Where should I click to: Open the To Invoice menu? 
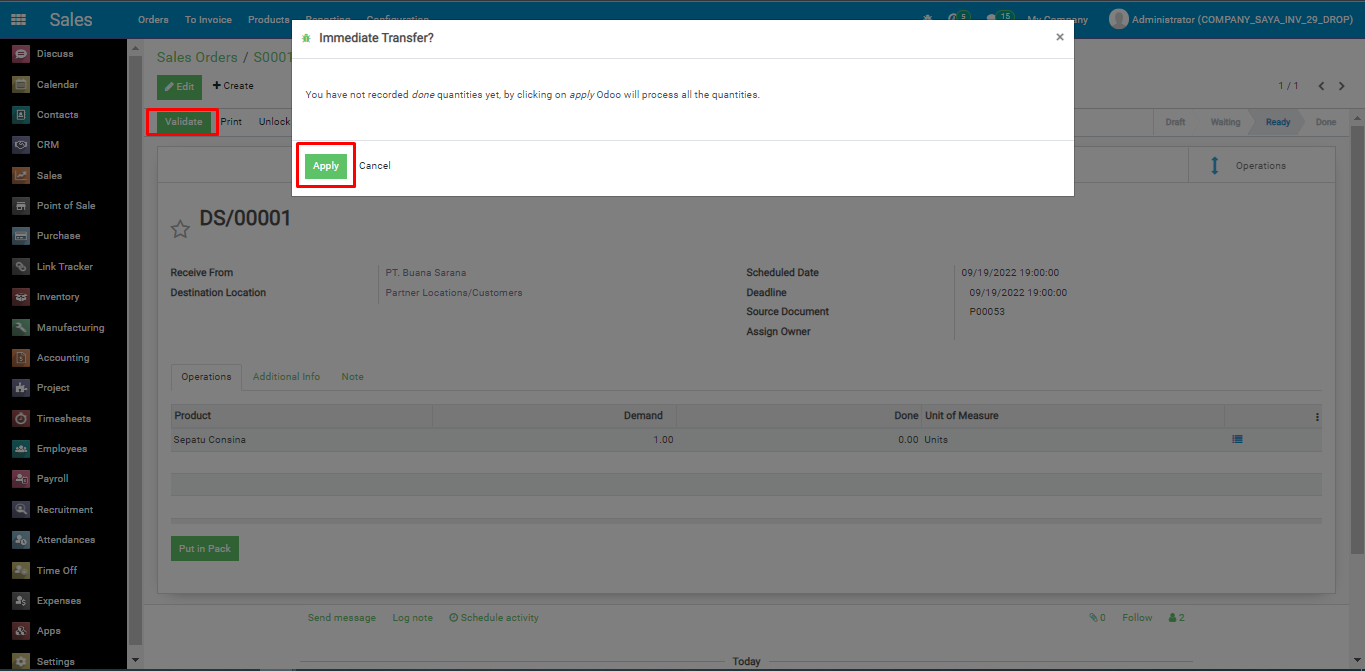208,20
